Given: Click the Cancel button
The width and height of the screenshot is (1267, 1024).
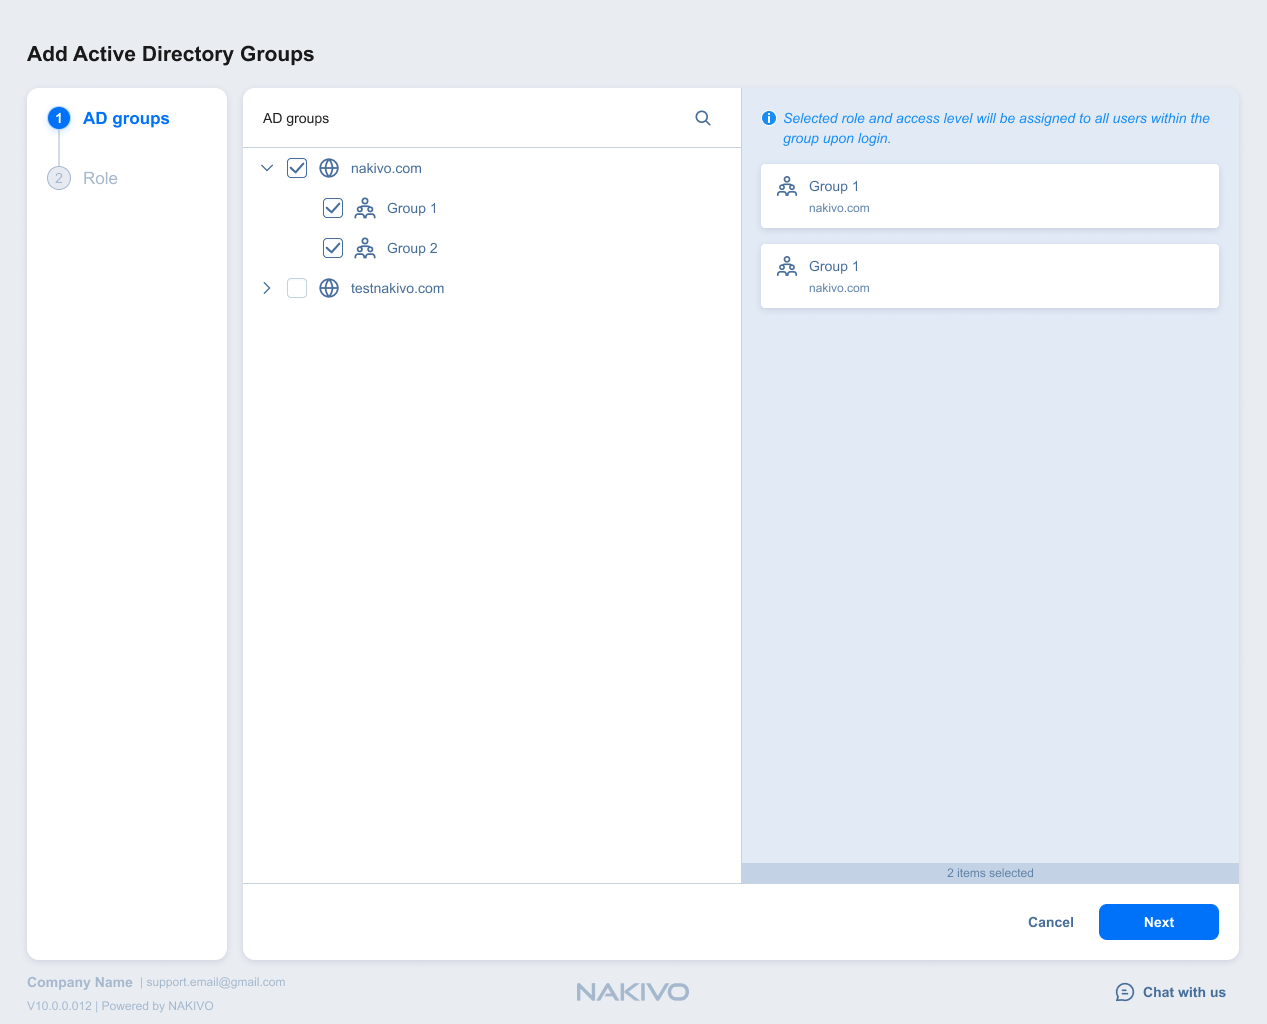Looking at the screenshot, I should click(1050, 921).
